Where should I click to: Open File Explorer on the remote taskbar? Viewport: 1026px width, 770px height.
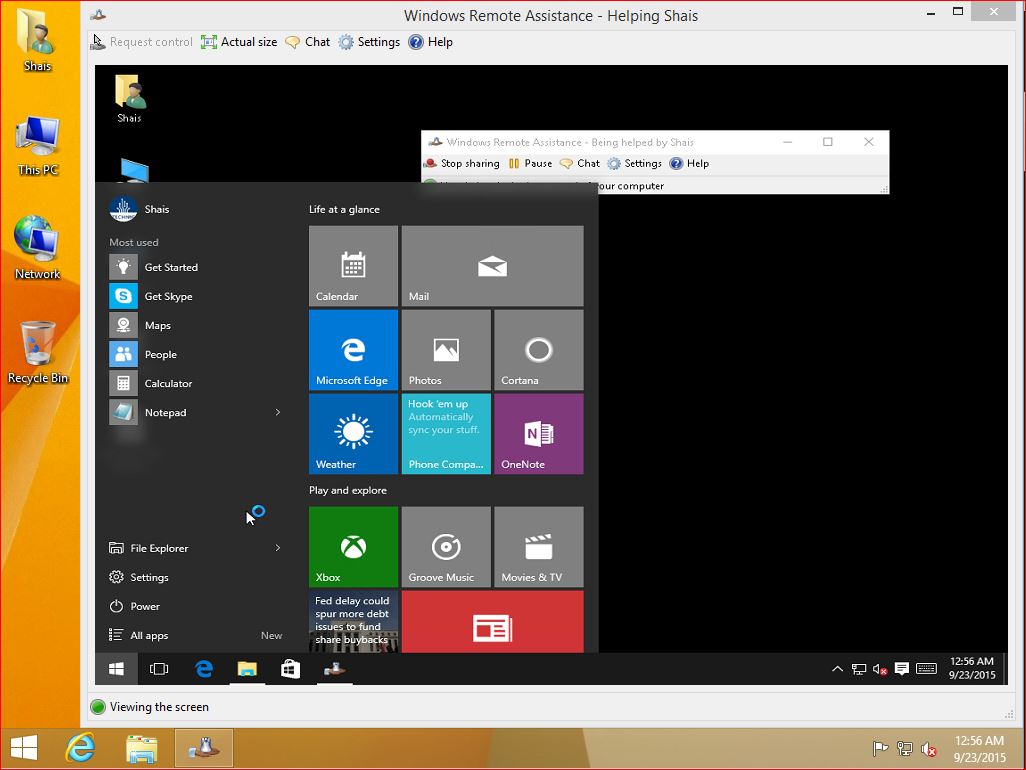click(247, 669)
